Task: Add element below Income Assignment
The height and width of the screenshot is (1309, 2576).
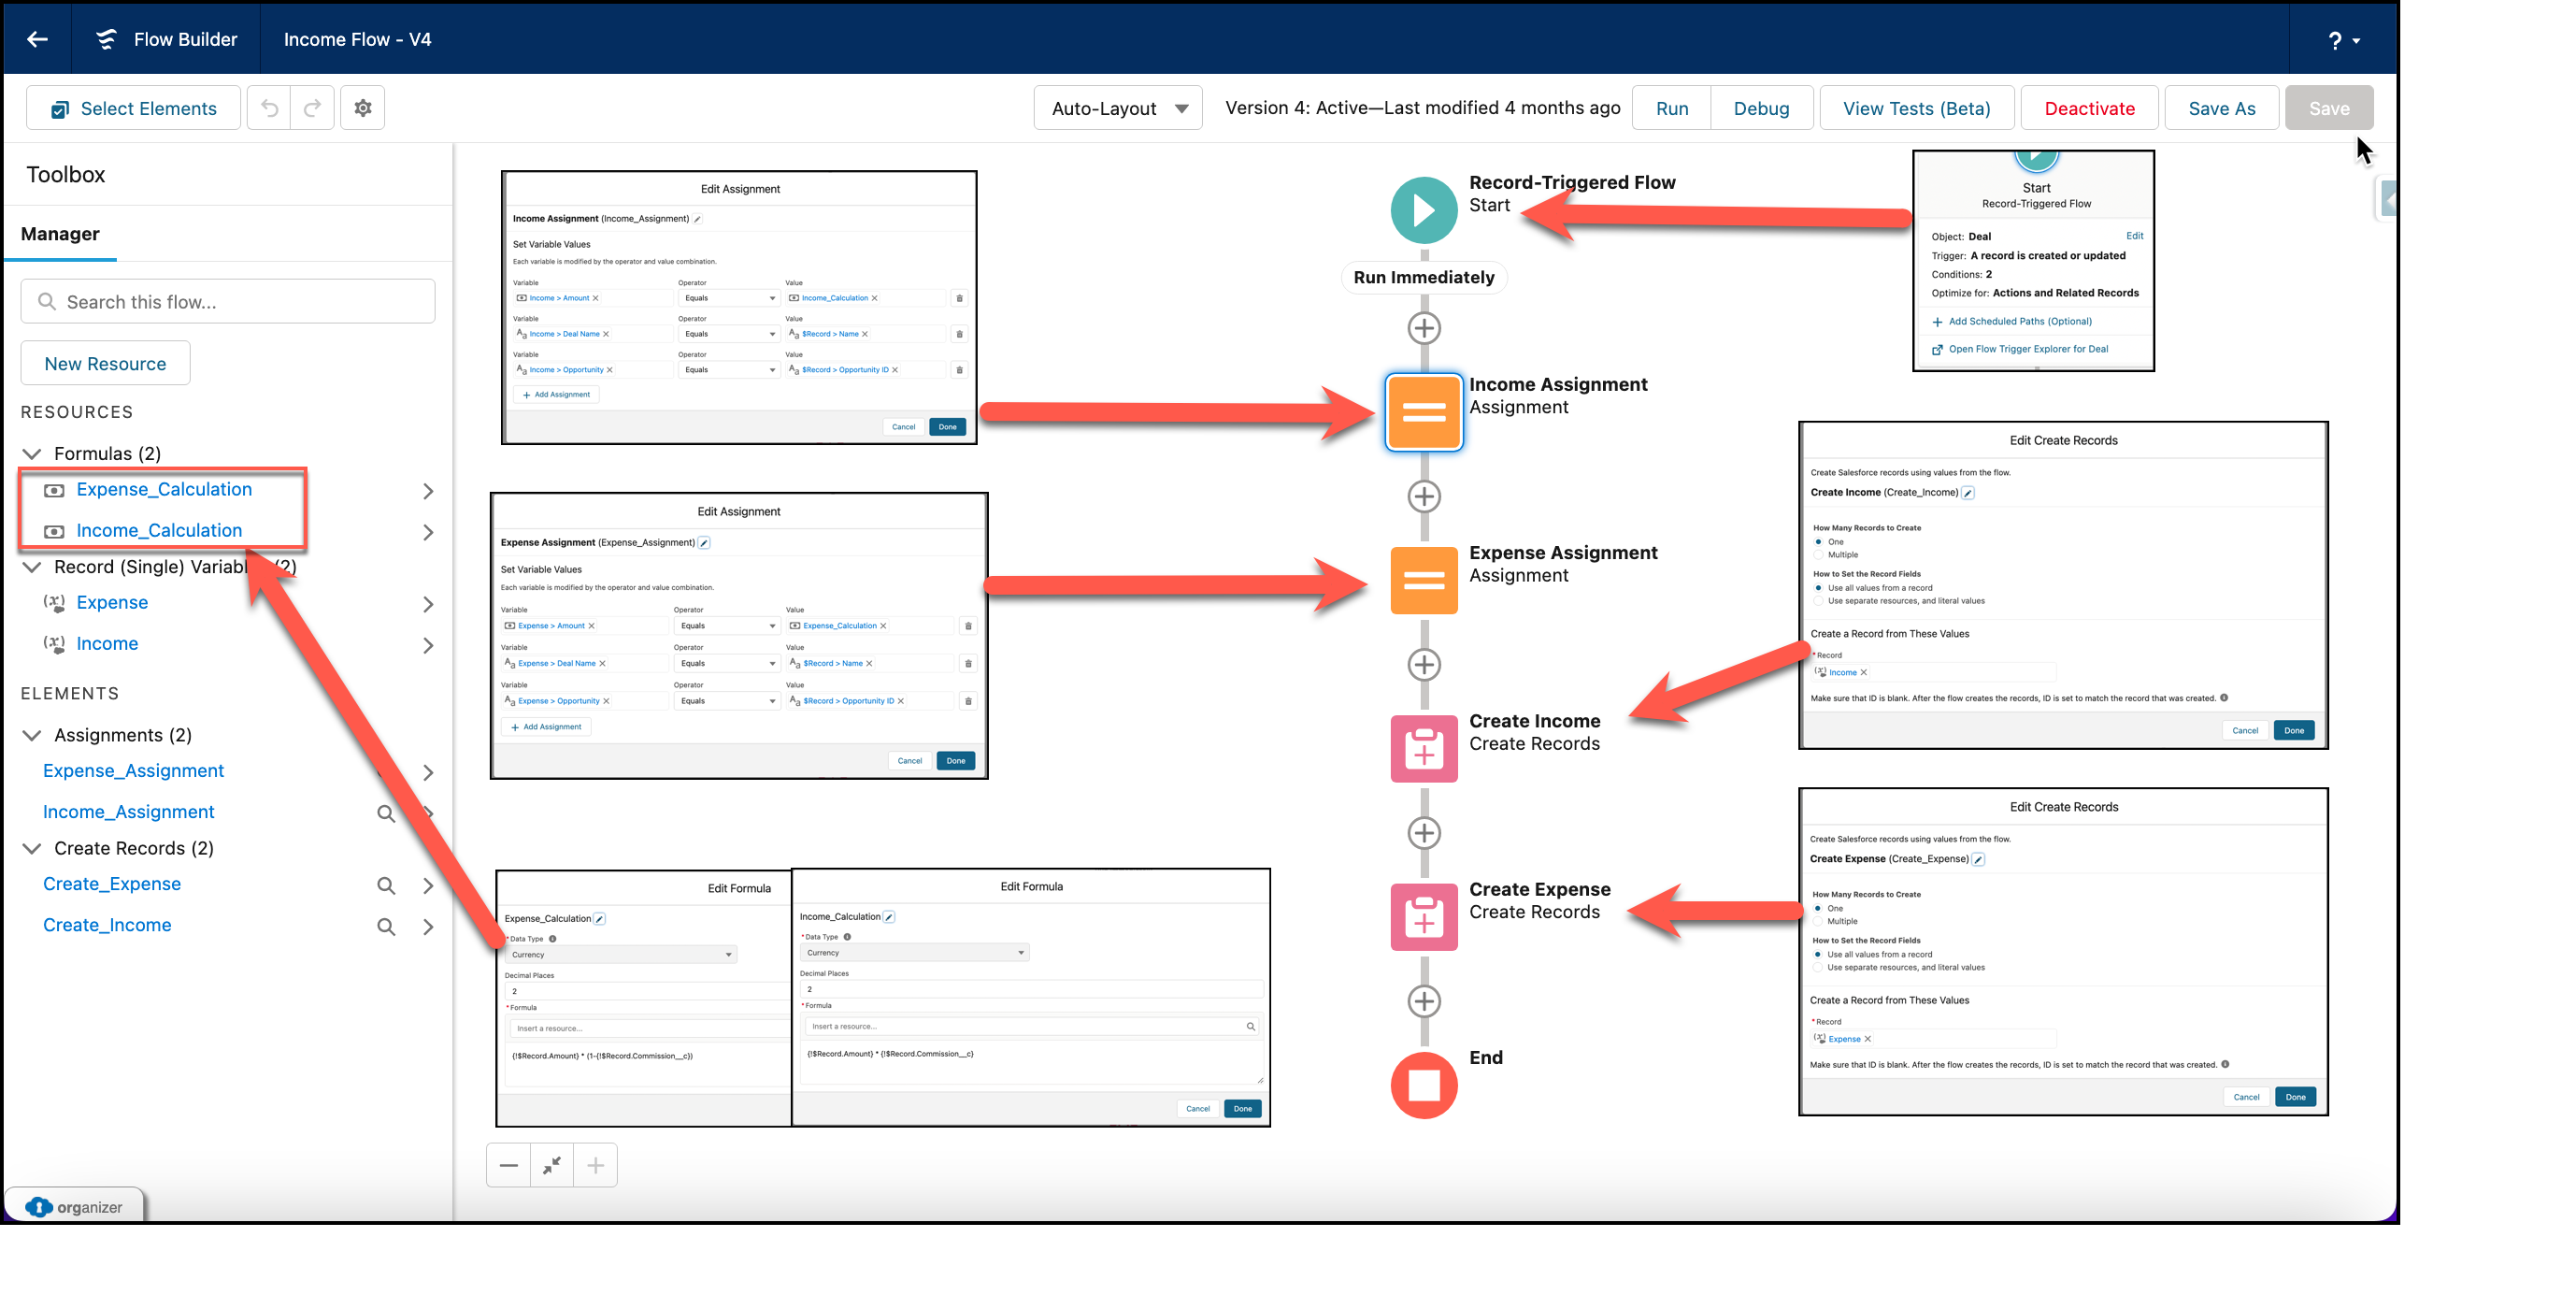Action: (1424, 496)
